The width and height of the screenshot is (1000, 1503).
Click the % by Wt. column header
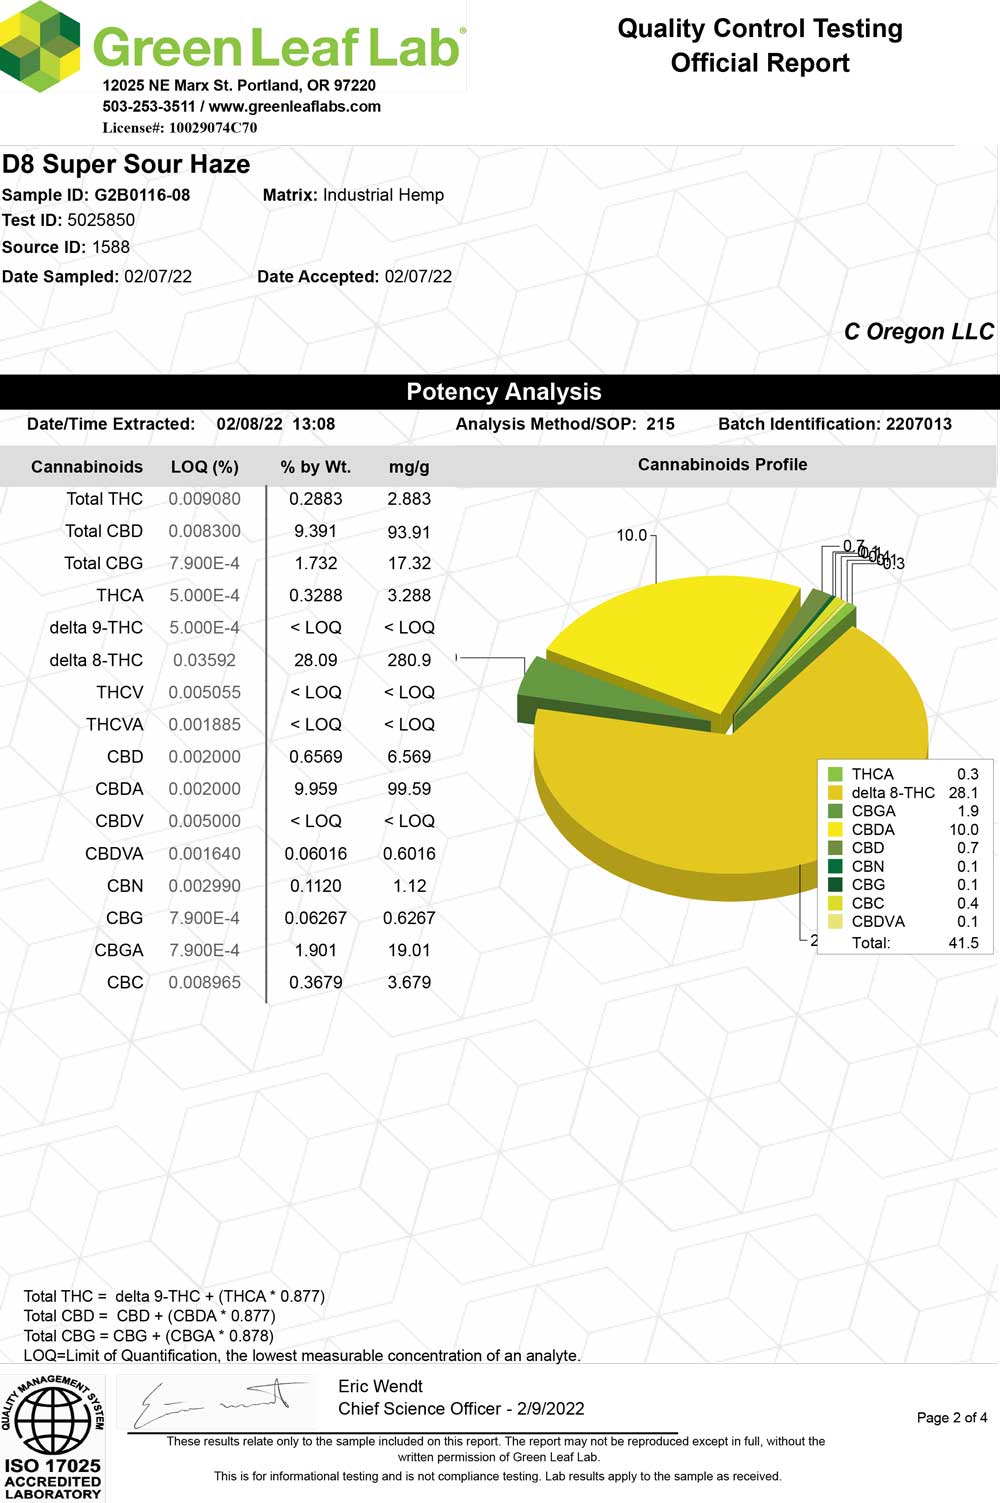pyautogui.click(x=315, y=467)
